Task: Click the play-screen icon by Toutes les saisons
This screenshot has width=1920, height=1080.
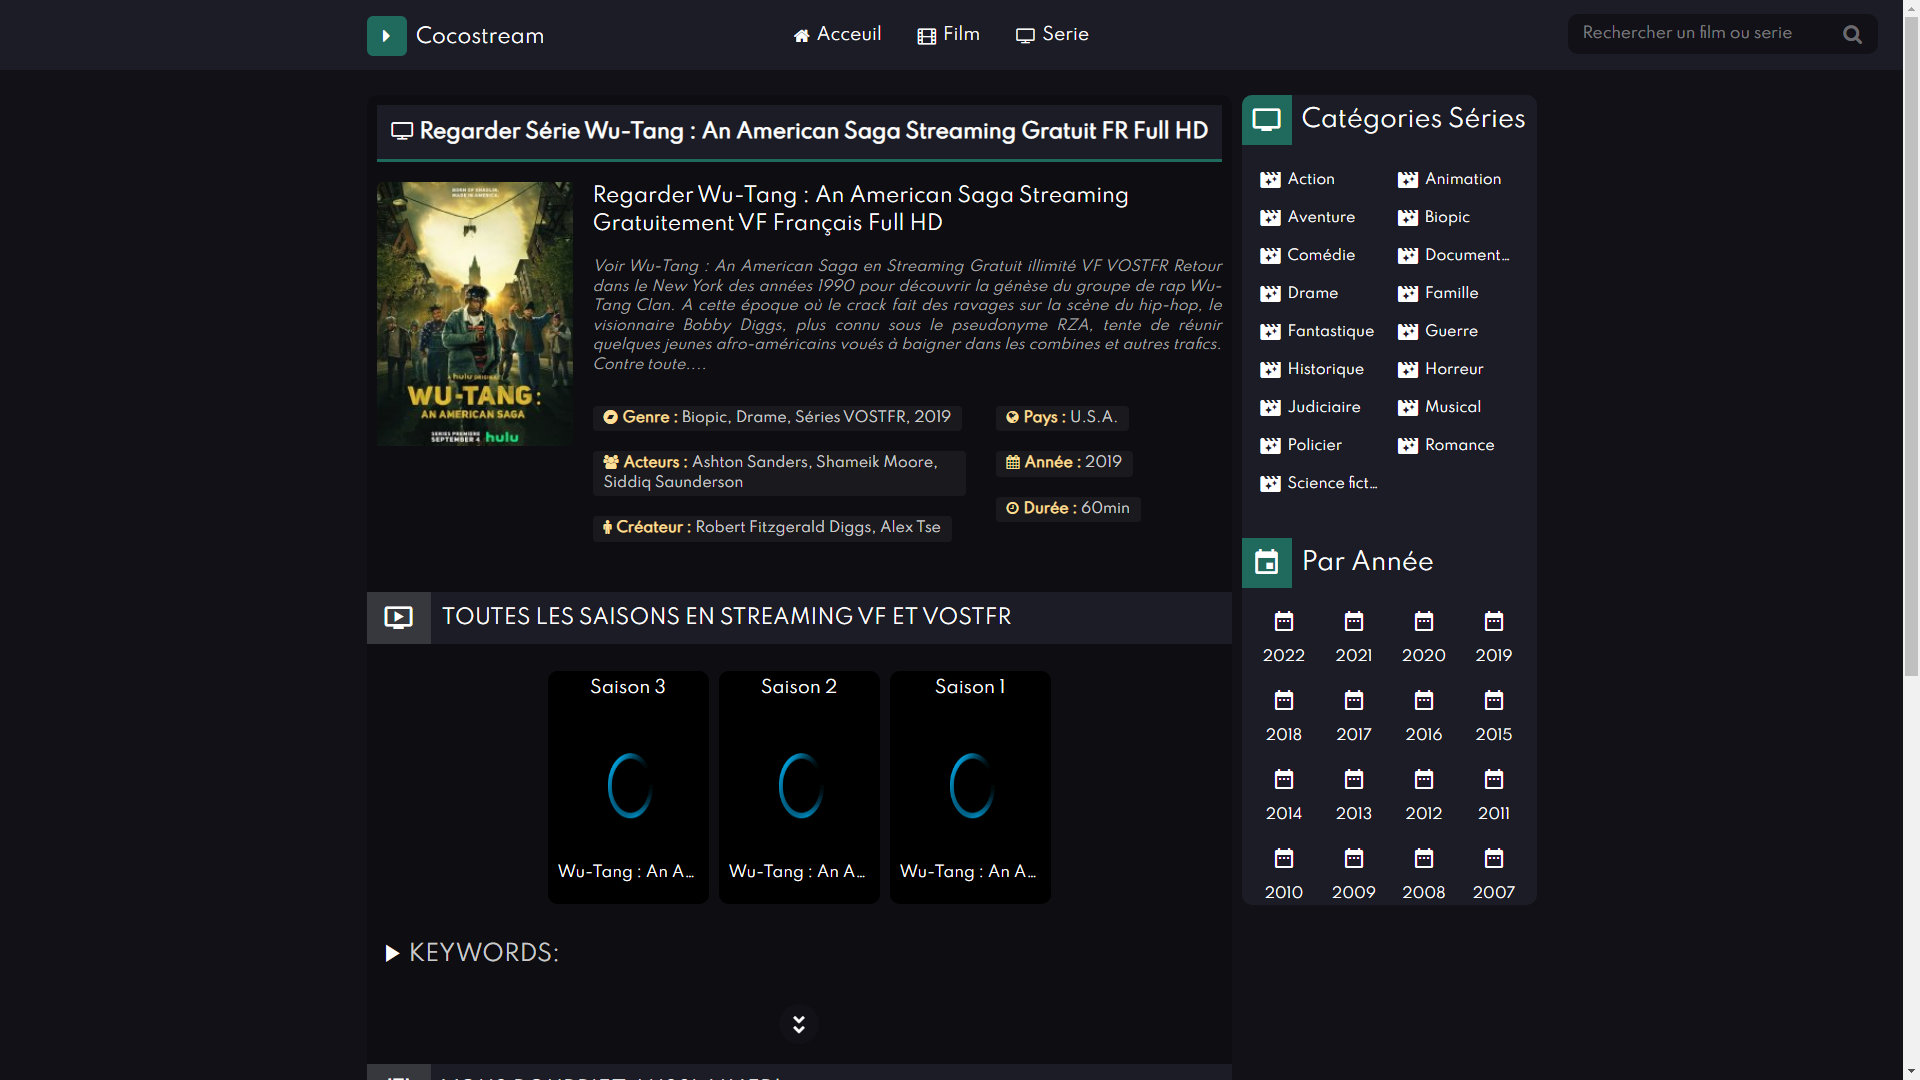Action: point(399,618)
